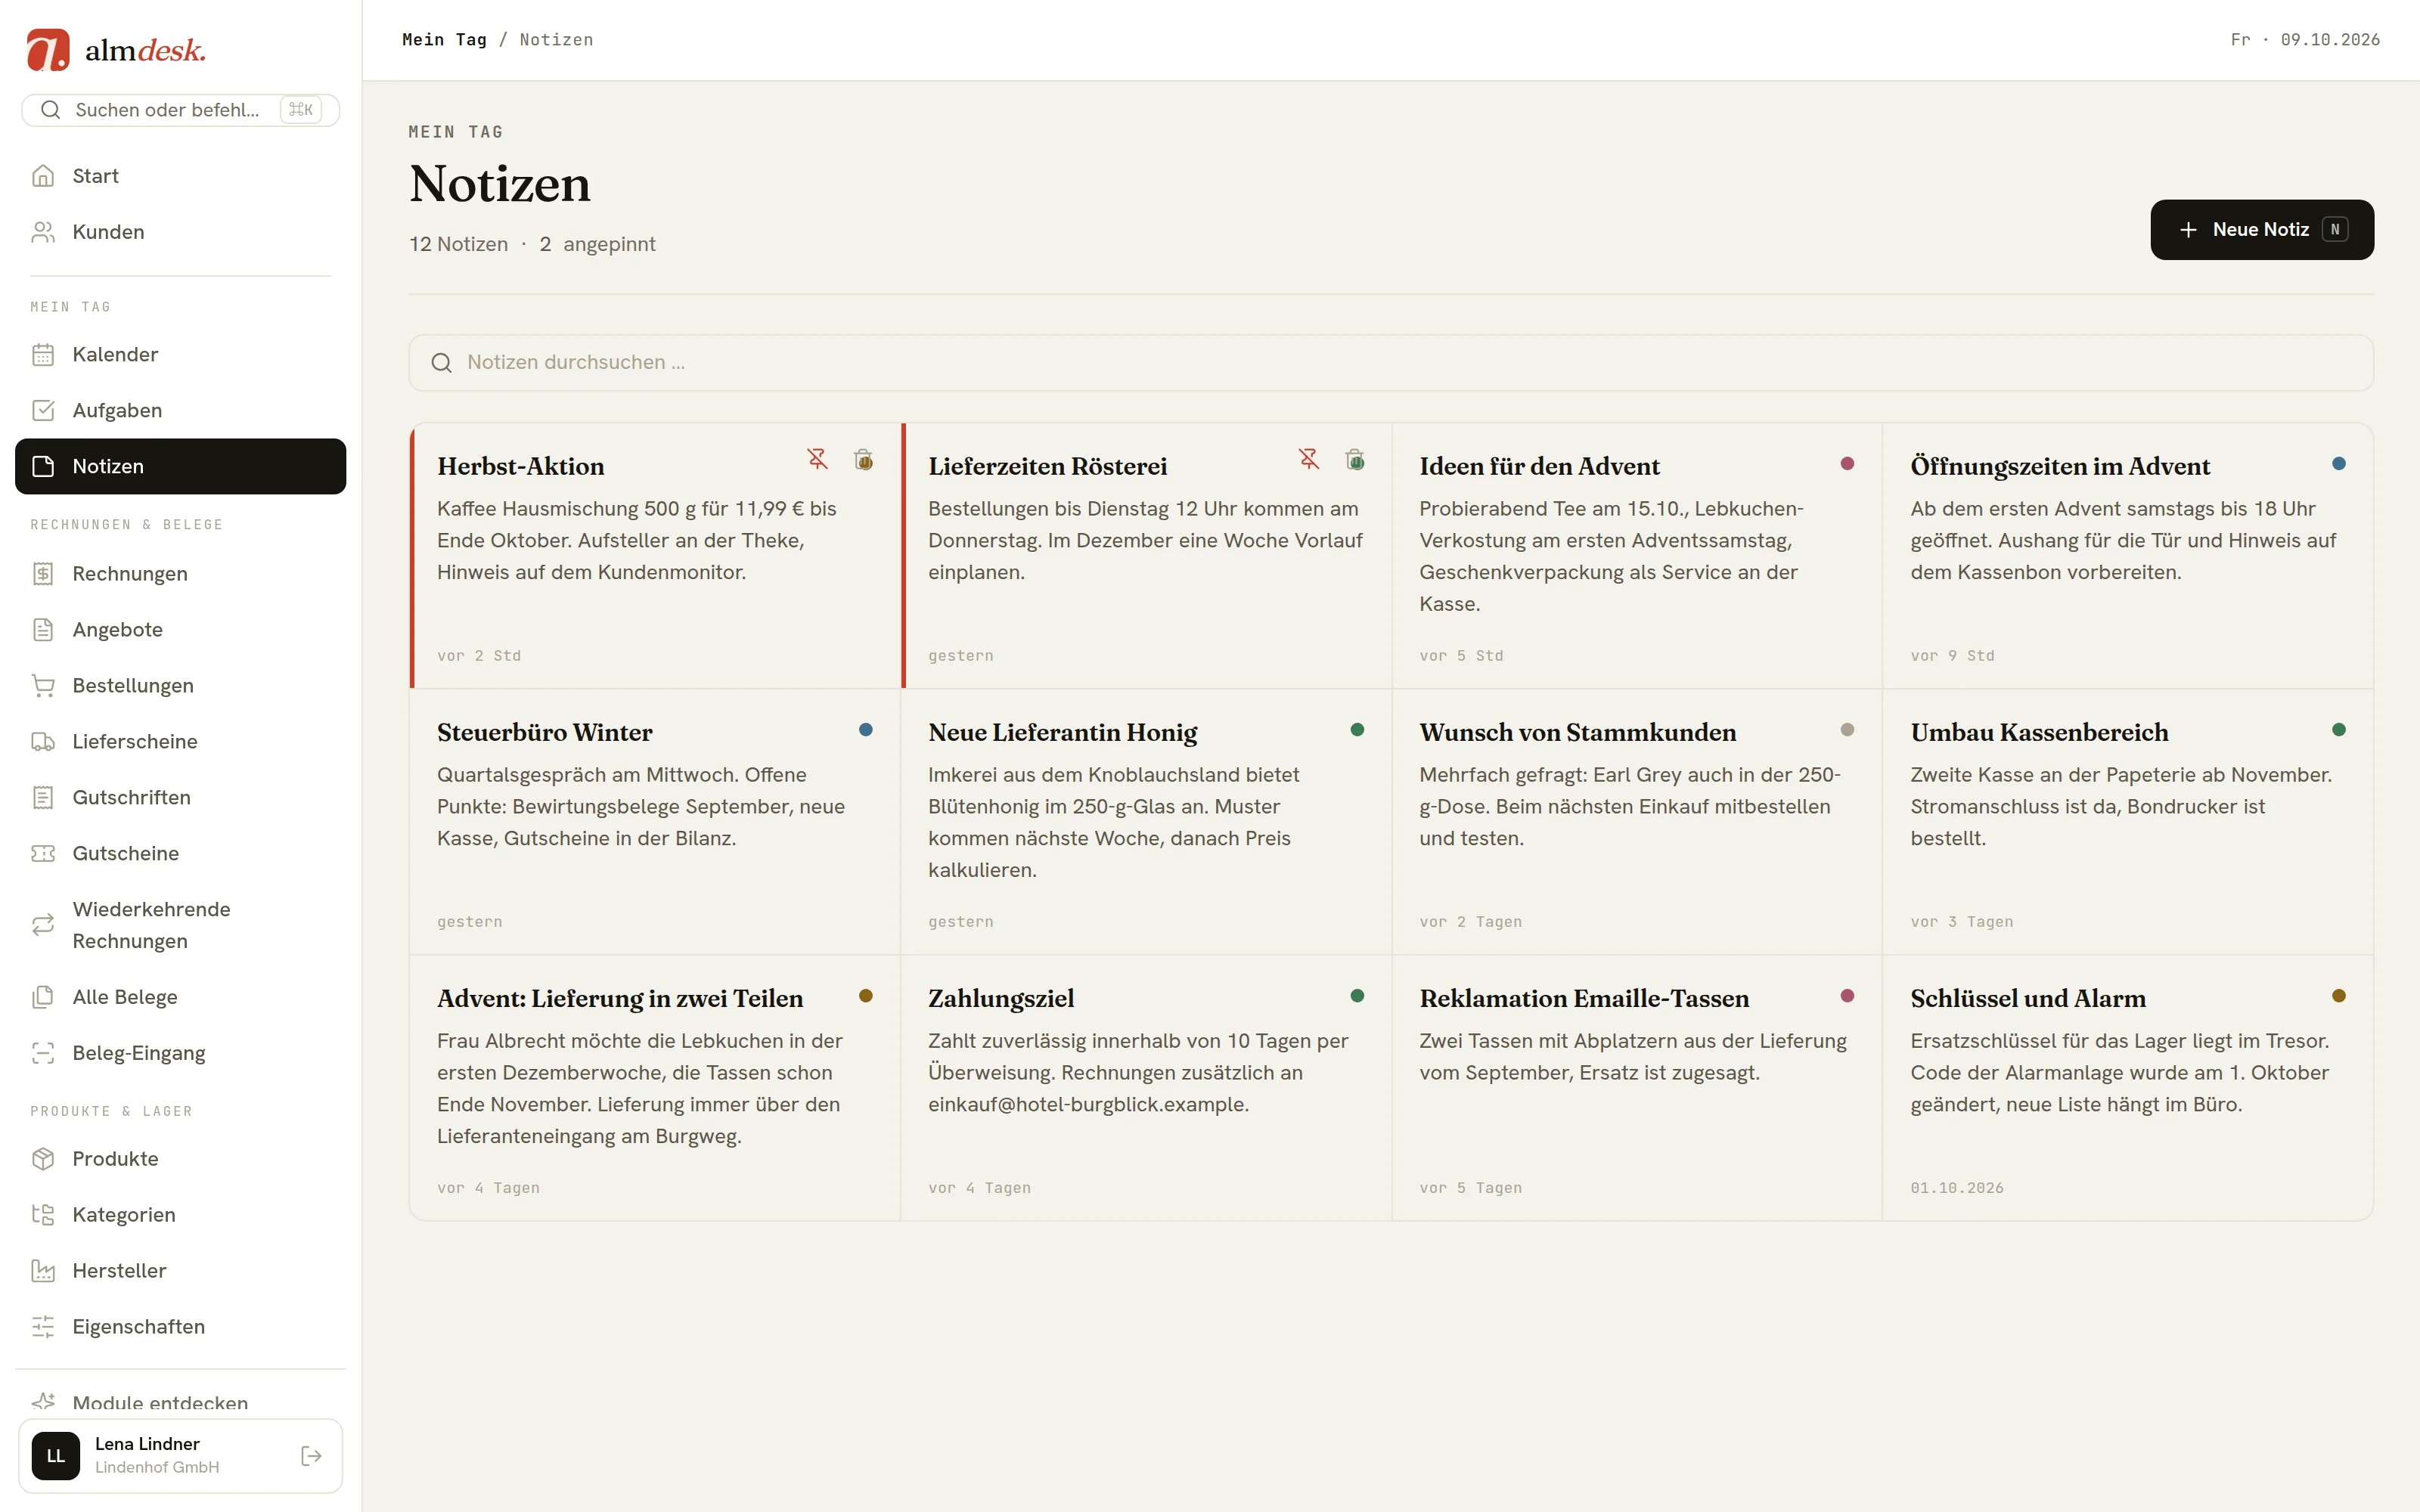Open the Zahlungsziel note

point(1145,1087)
